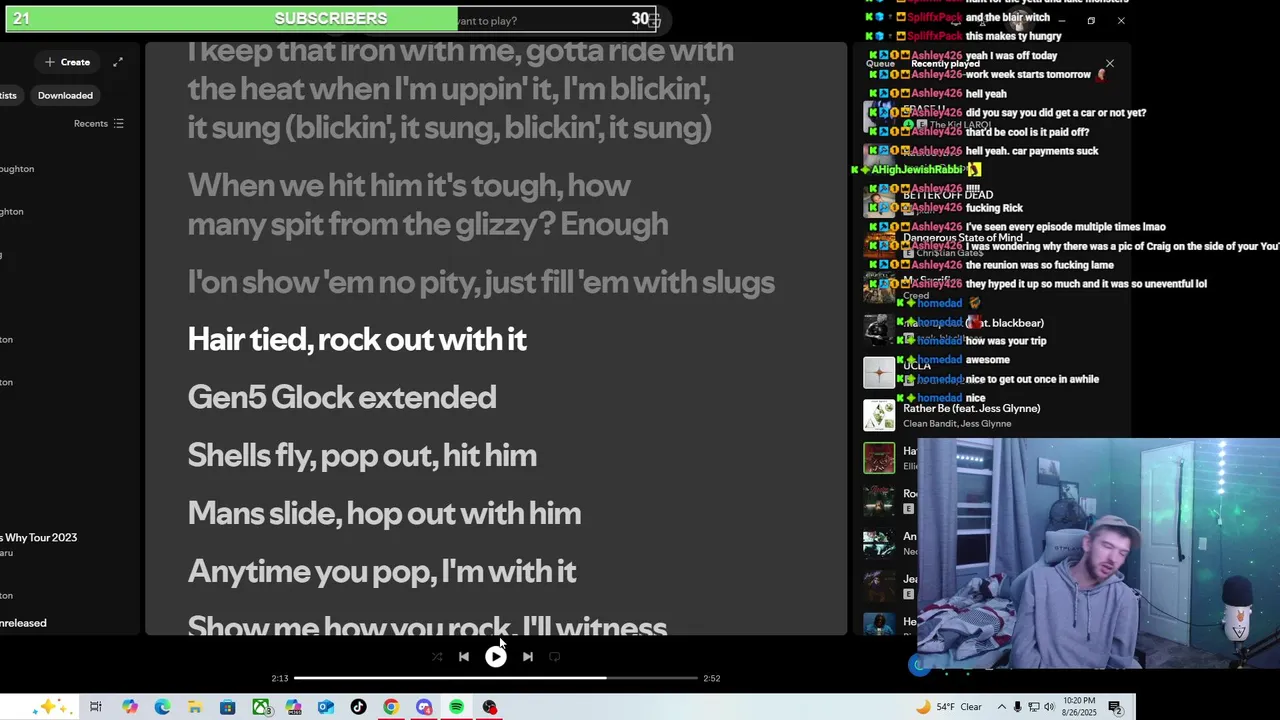
Task: Open the Clean Bandit, Jess Glynne artist link
Action: coord(957,423)
